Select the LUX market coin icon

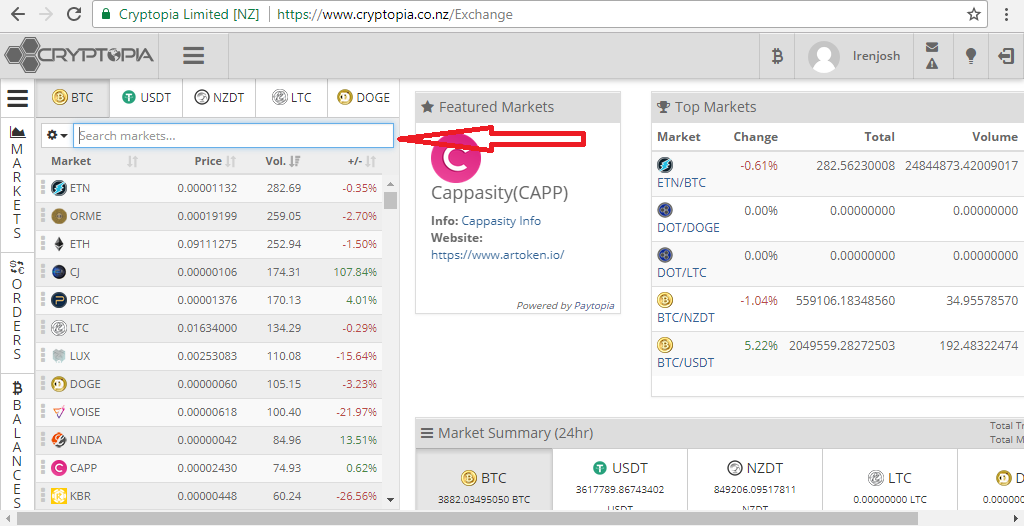(59, 356)
